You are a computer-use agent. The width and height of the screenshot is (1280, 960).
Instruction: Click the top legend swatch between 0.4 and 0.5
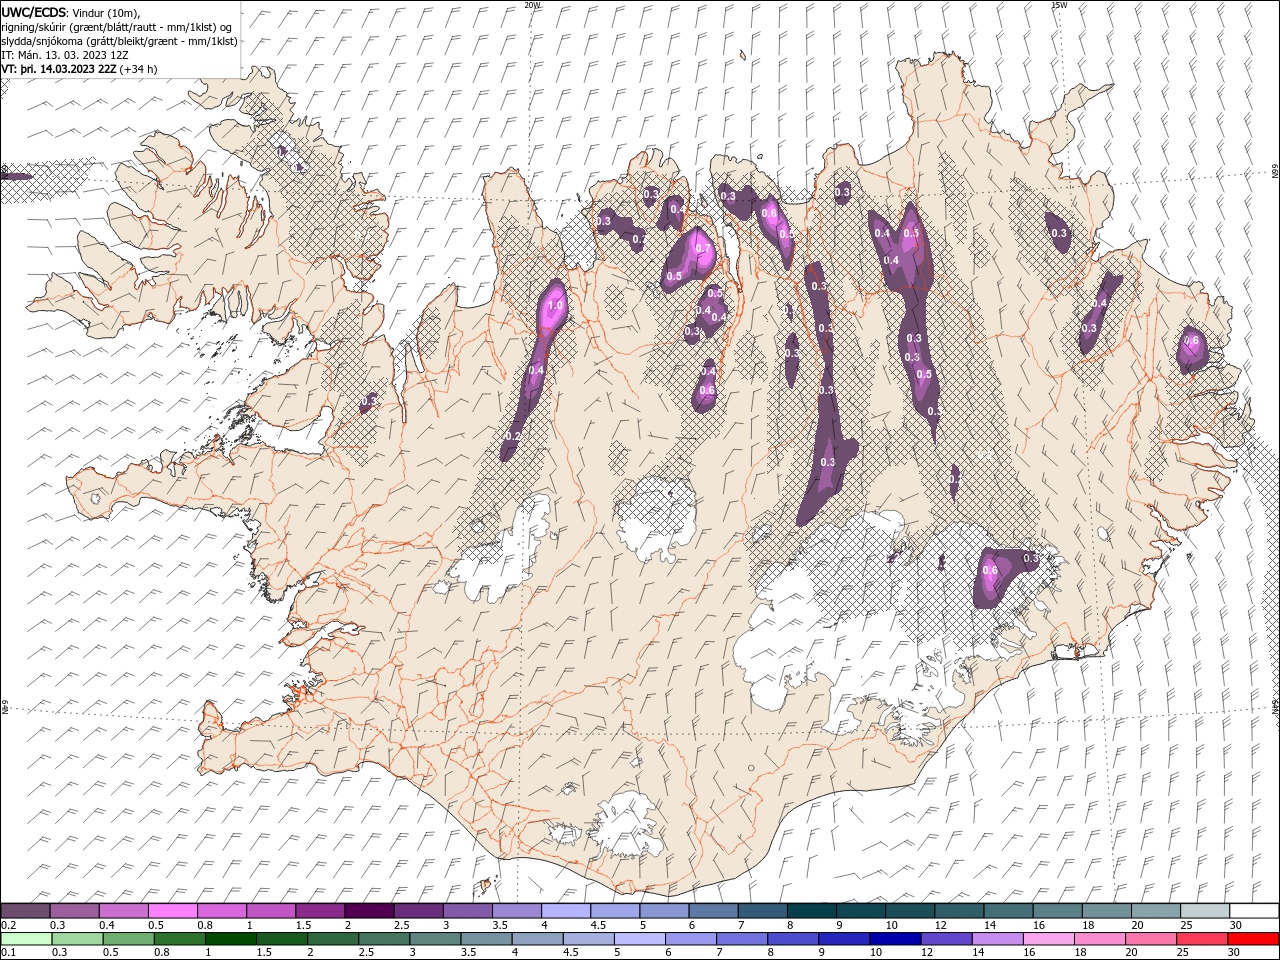[123, 911]
